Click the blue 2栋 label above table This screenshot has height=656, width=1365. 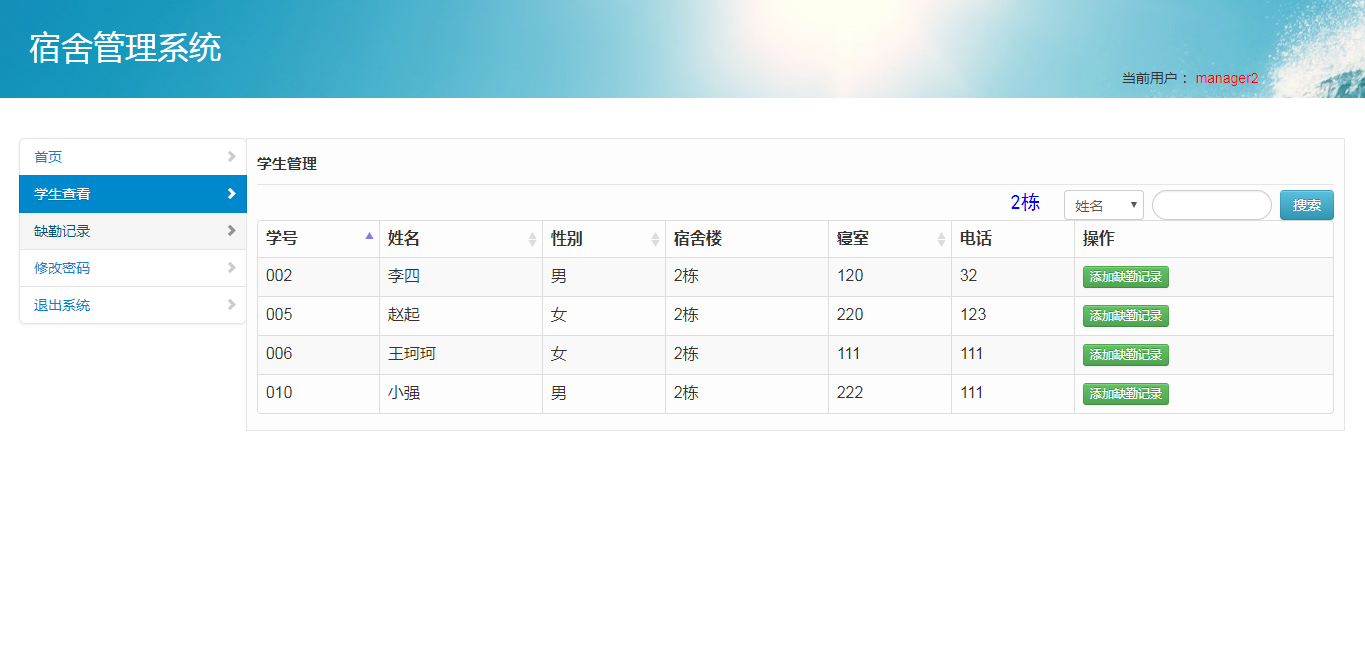click(1025, 203)
